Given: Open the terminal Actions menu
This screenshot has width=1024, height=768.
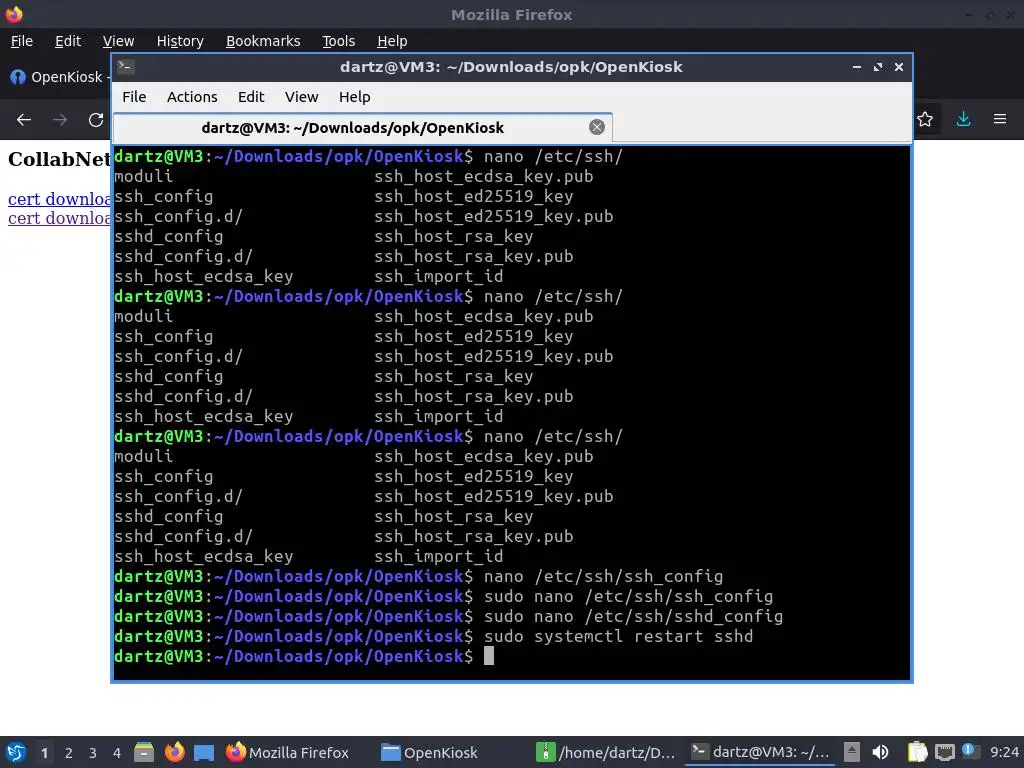Looking at the screenshot, I should click(192, 97).
